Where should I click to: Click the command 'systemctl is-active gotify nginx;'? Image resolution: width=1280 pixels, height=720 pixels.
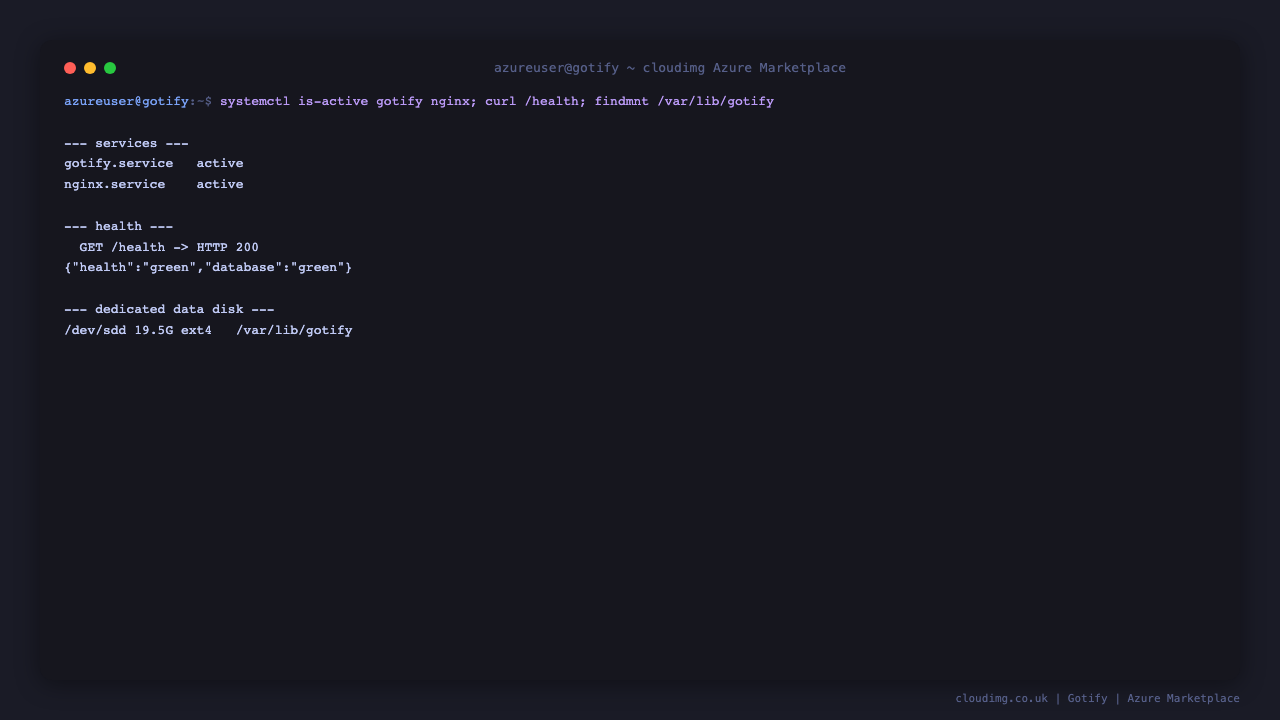click(348, 101)
